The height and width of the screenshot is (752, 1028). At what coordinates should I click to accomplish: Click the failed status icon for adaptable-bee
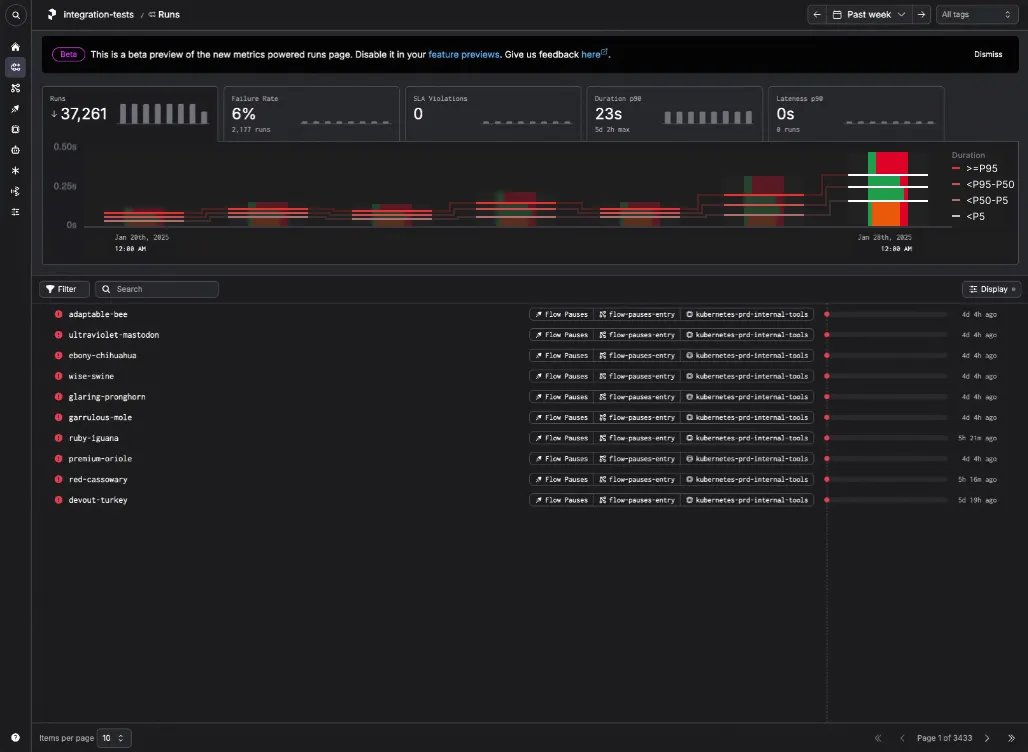click(x=58, y=314)
